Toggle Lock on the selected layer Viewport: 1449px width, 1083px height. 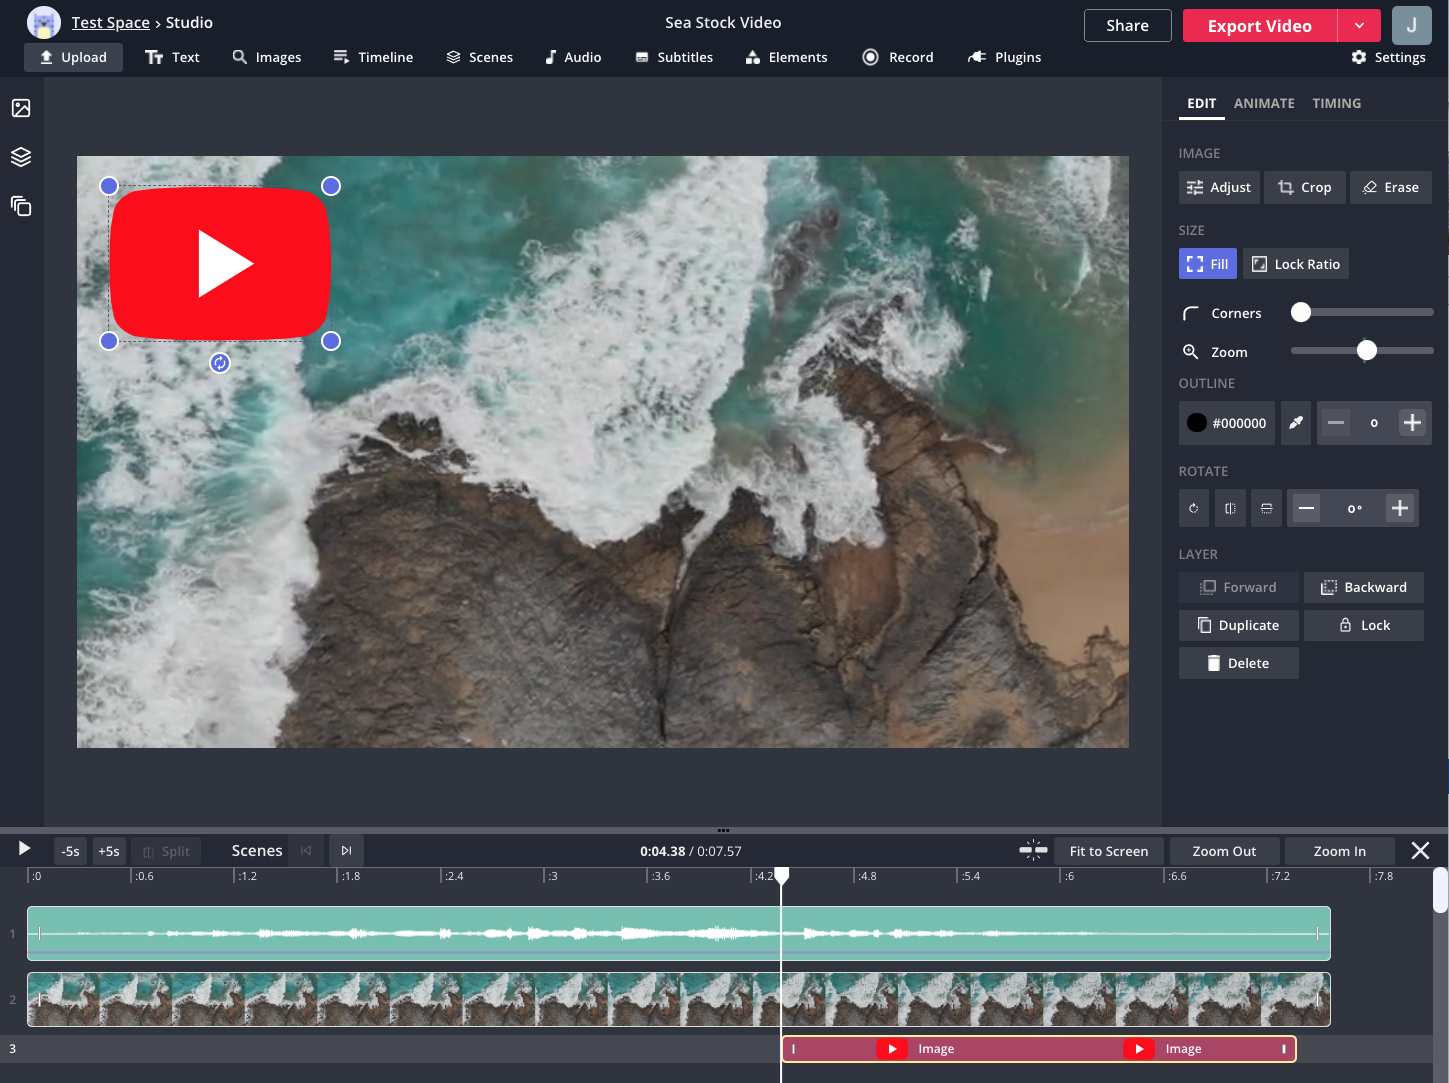(1363, 625)
